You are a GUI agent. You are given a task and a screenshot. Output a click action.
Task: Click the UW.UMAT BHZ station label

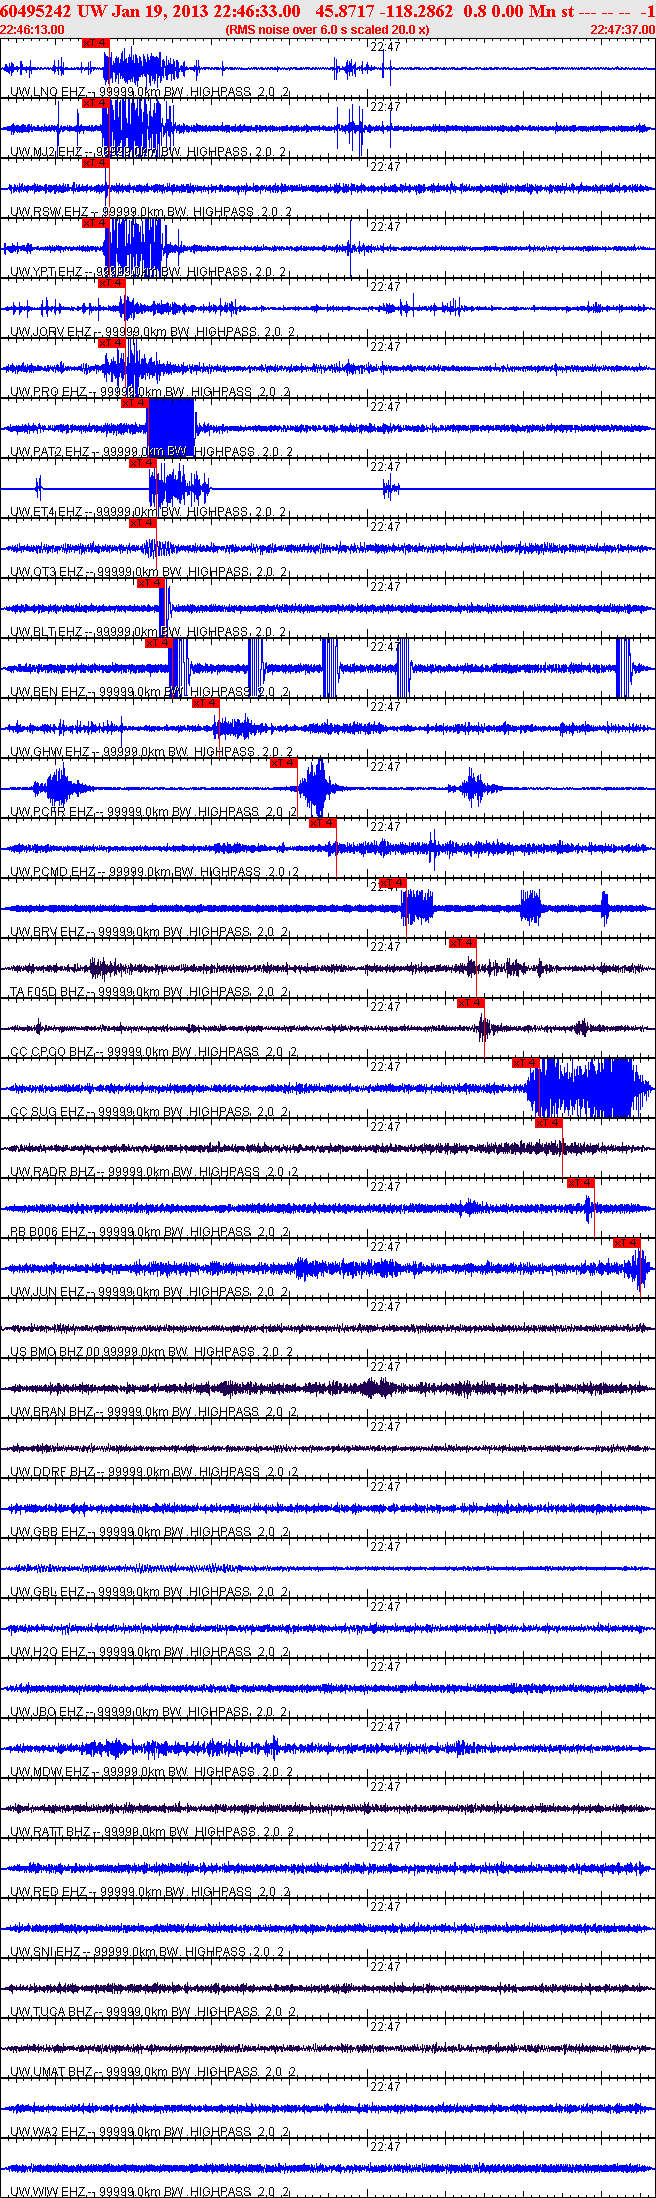[52, 2072]
